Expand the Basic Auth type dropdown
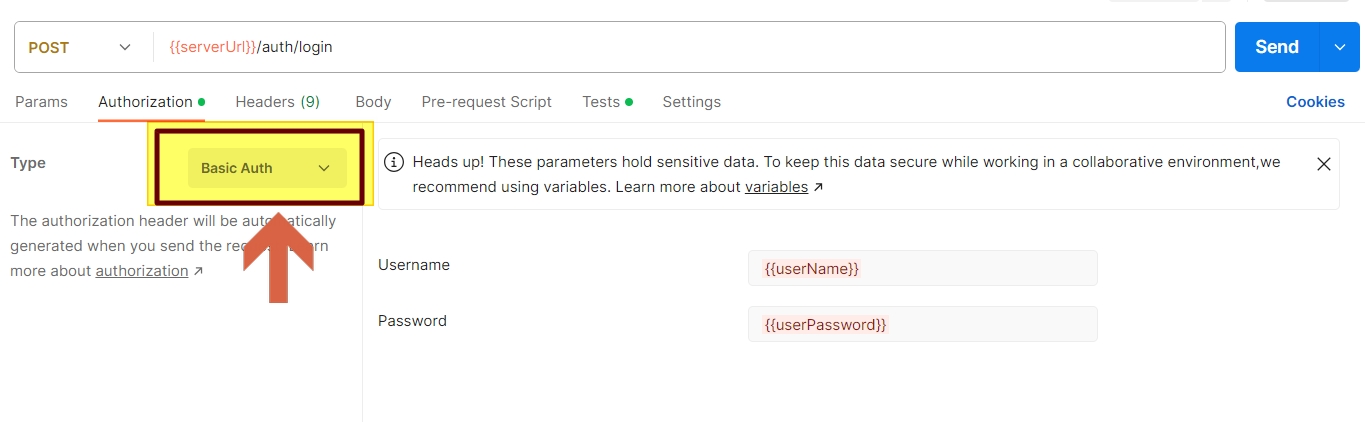The image size is (1365, 422). coord(267,168)
